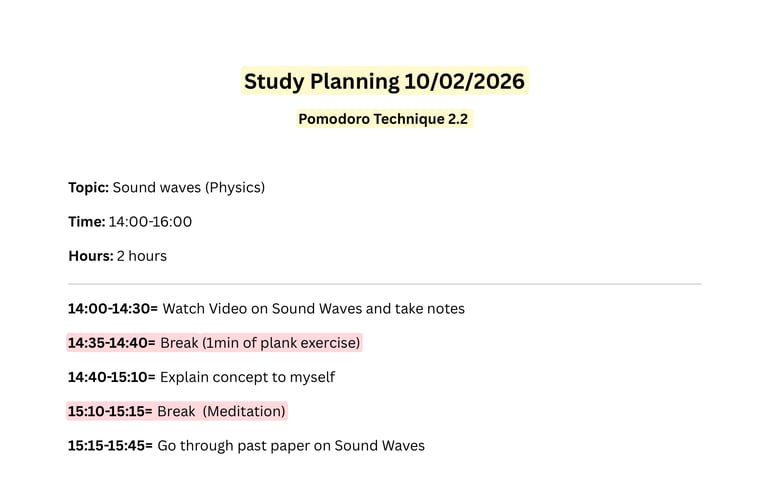
Task: Click the 15:15-15:45= time slot
Action: pos(110,446)
